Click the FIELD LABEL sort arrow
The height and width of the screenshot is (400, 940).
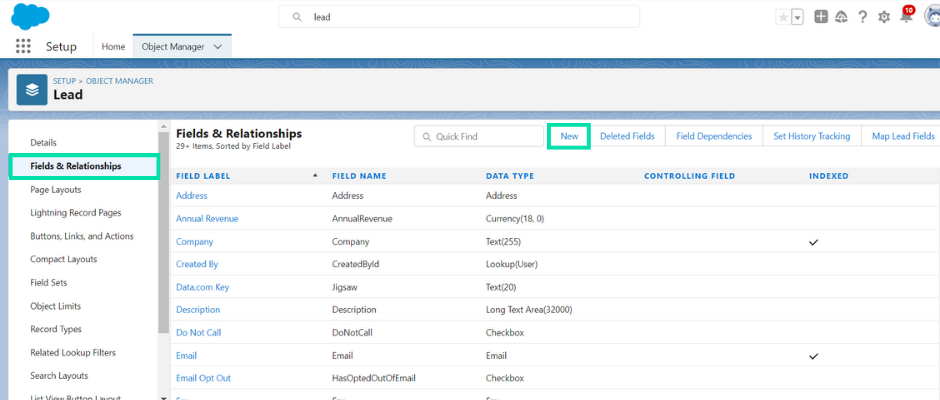(x=315, y=175)
